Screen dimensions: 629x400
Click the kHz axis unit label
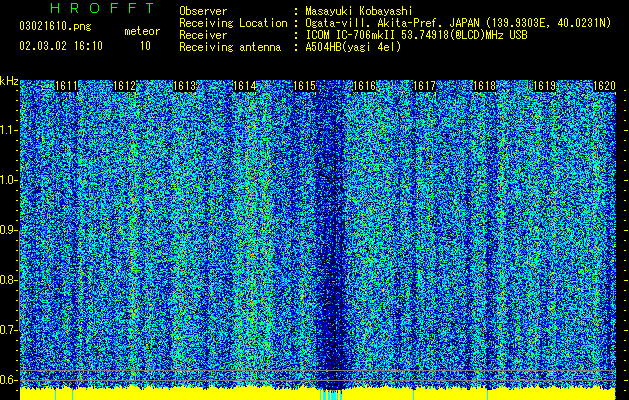[x=9, y=81]
